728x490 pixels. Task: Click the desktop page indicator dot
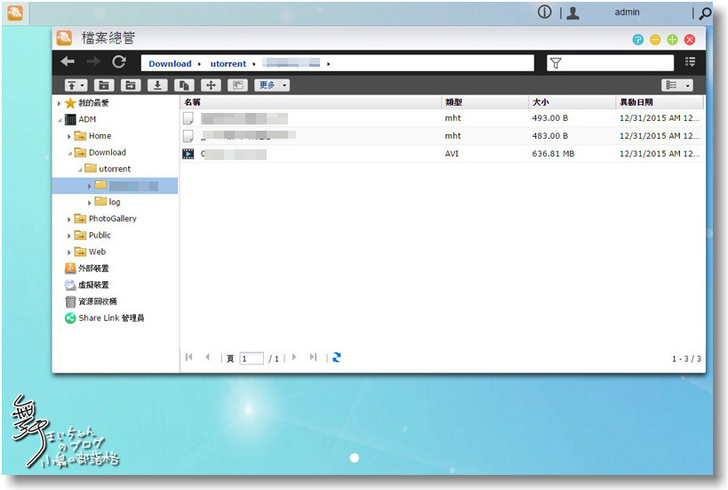coord(354,458)
